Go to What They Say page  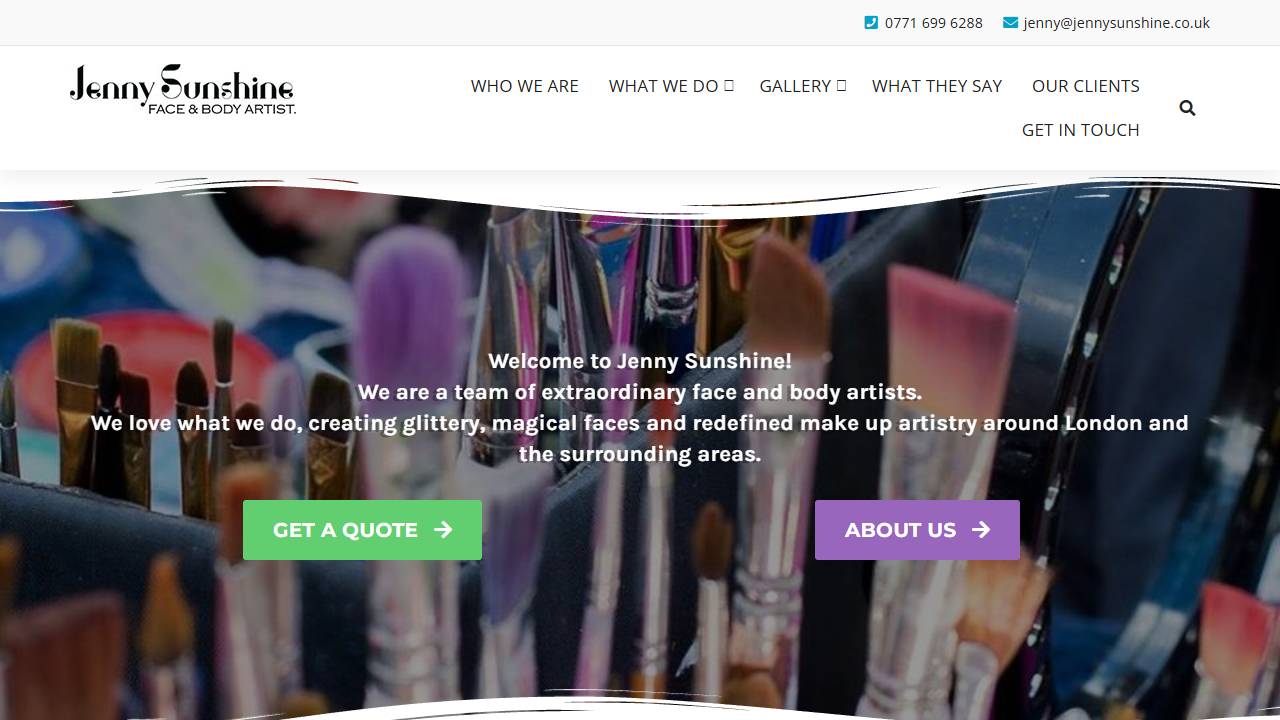pyautogui.click(x=937, y=86)
